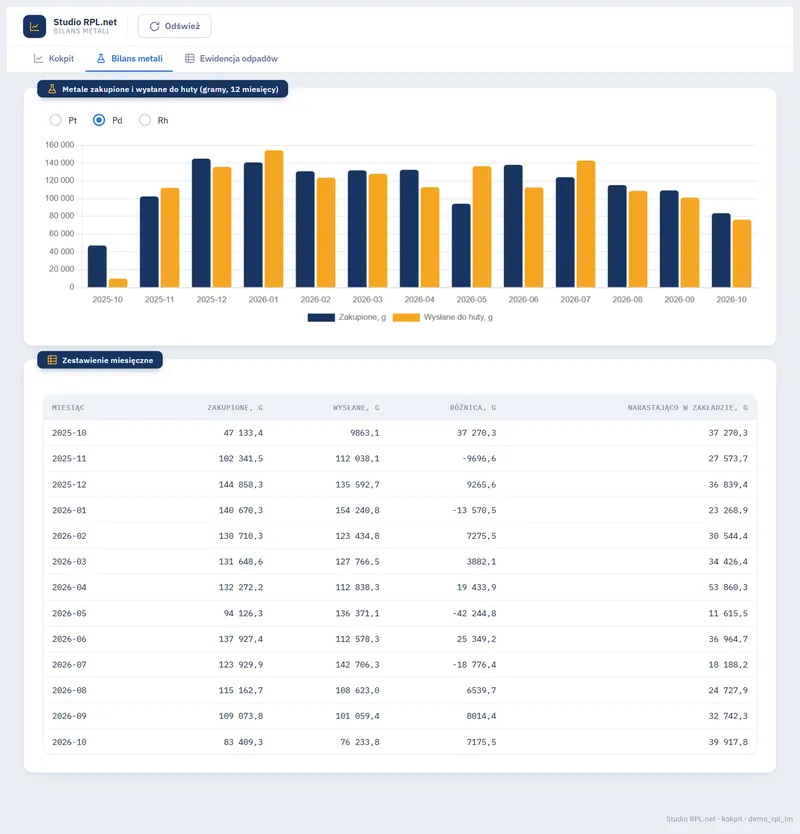Click the difference value -42 244,8
The width and height of the screenshot is (800, 834).
click(x=474, y=613)
